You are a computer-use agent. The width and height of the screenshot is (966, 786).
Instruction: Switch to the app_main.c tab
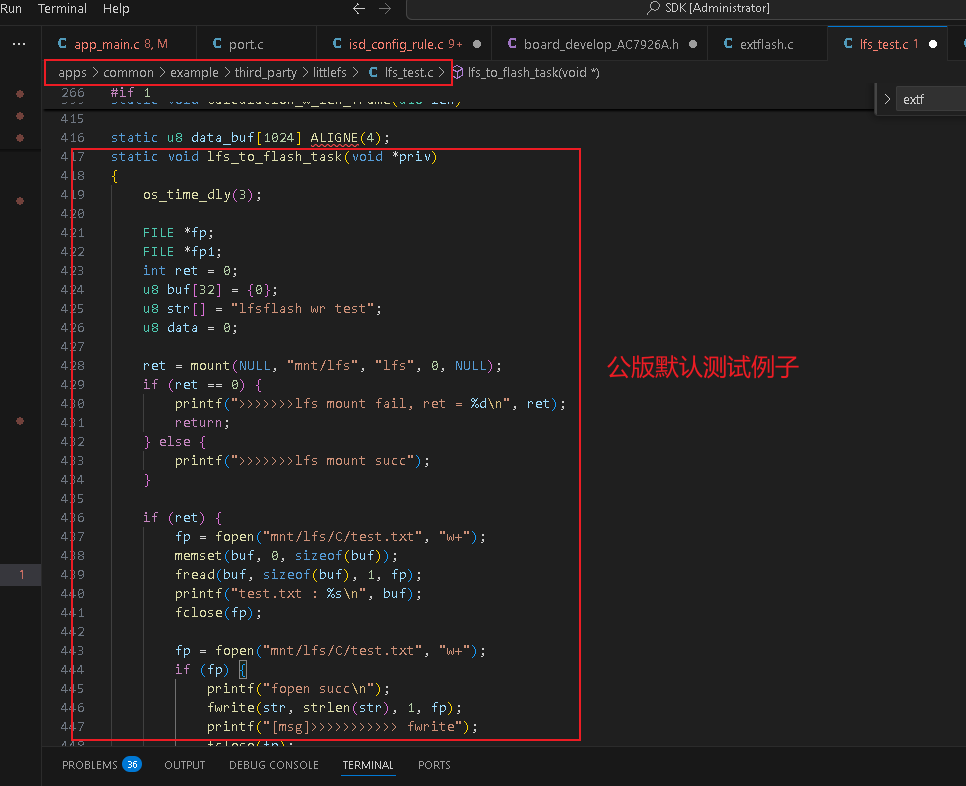[x=119, y=44]
